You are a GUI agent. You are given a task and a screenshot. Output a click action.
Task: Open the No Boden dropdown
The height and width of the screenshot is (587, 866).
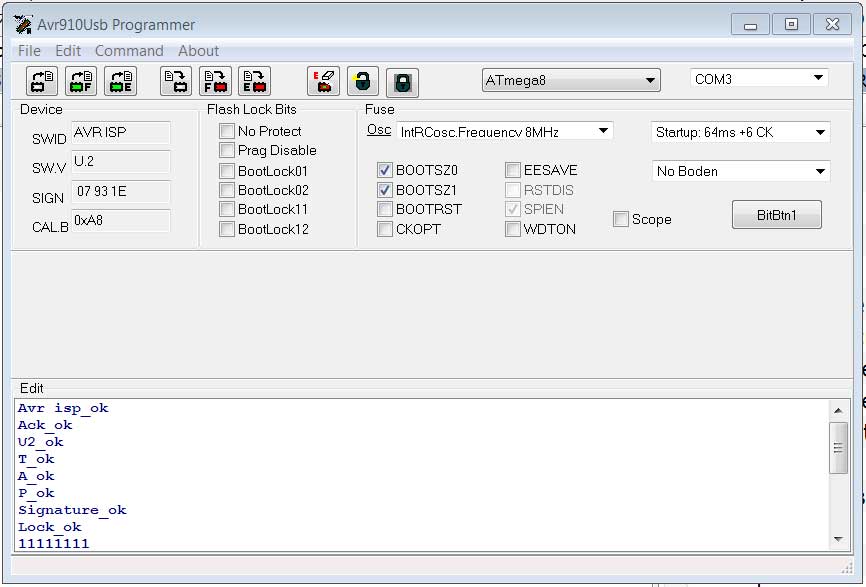(741, 171)
